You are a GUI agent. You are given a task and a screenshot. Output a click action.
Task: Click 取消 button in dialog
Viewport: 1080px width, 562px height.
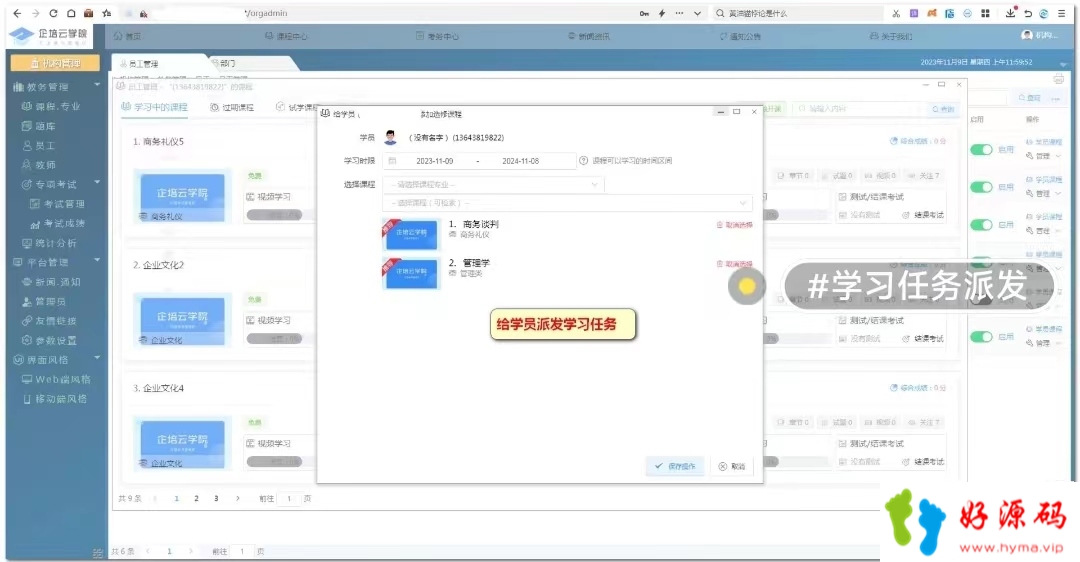[x=732, y=466]
